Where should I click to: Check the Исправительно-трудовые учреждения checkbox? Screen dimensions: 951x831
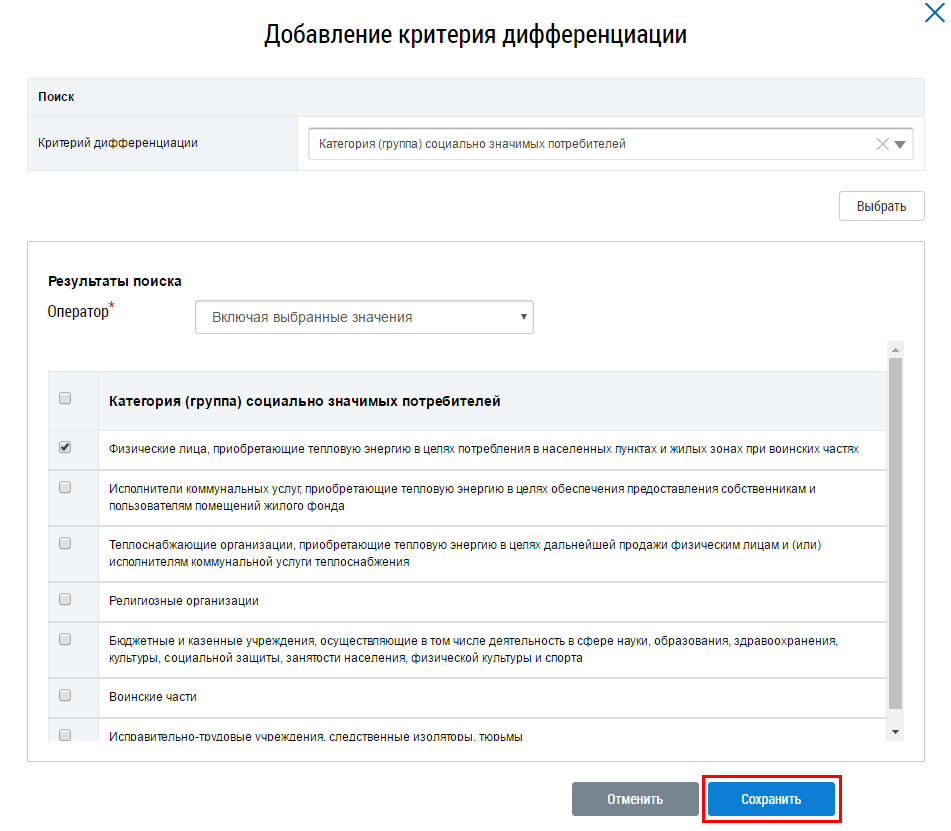66,735
